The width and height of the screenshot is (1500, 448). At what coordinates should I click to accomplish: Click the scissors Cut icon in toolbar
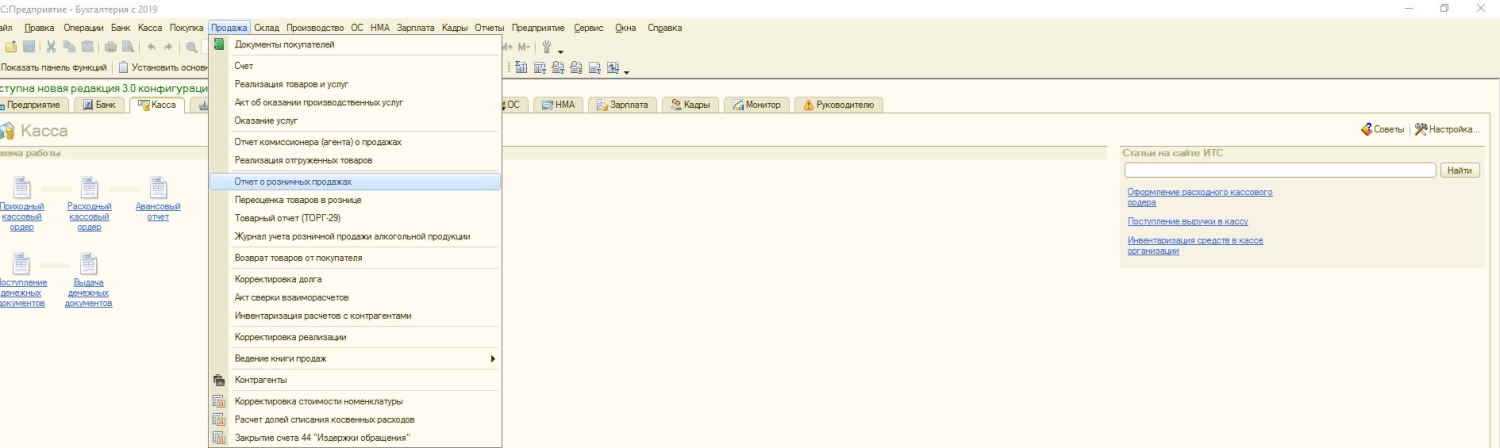pos(52,48)
